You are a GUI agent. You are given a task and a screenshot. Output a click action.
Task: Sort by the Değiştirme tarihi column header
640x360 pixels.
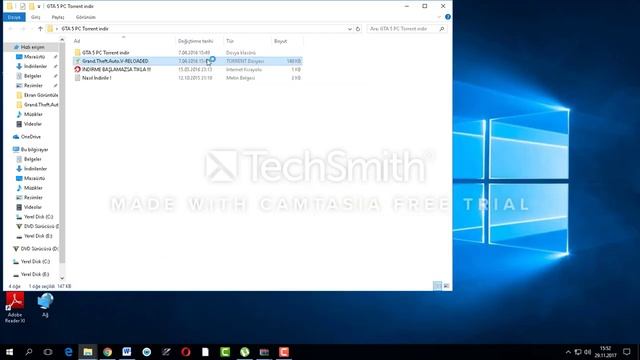pos(196,41)
